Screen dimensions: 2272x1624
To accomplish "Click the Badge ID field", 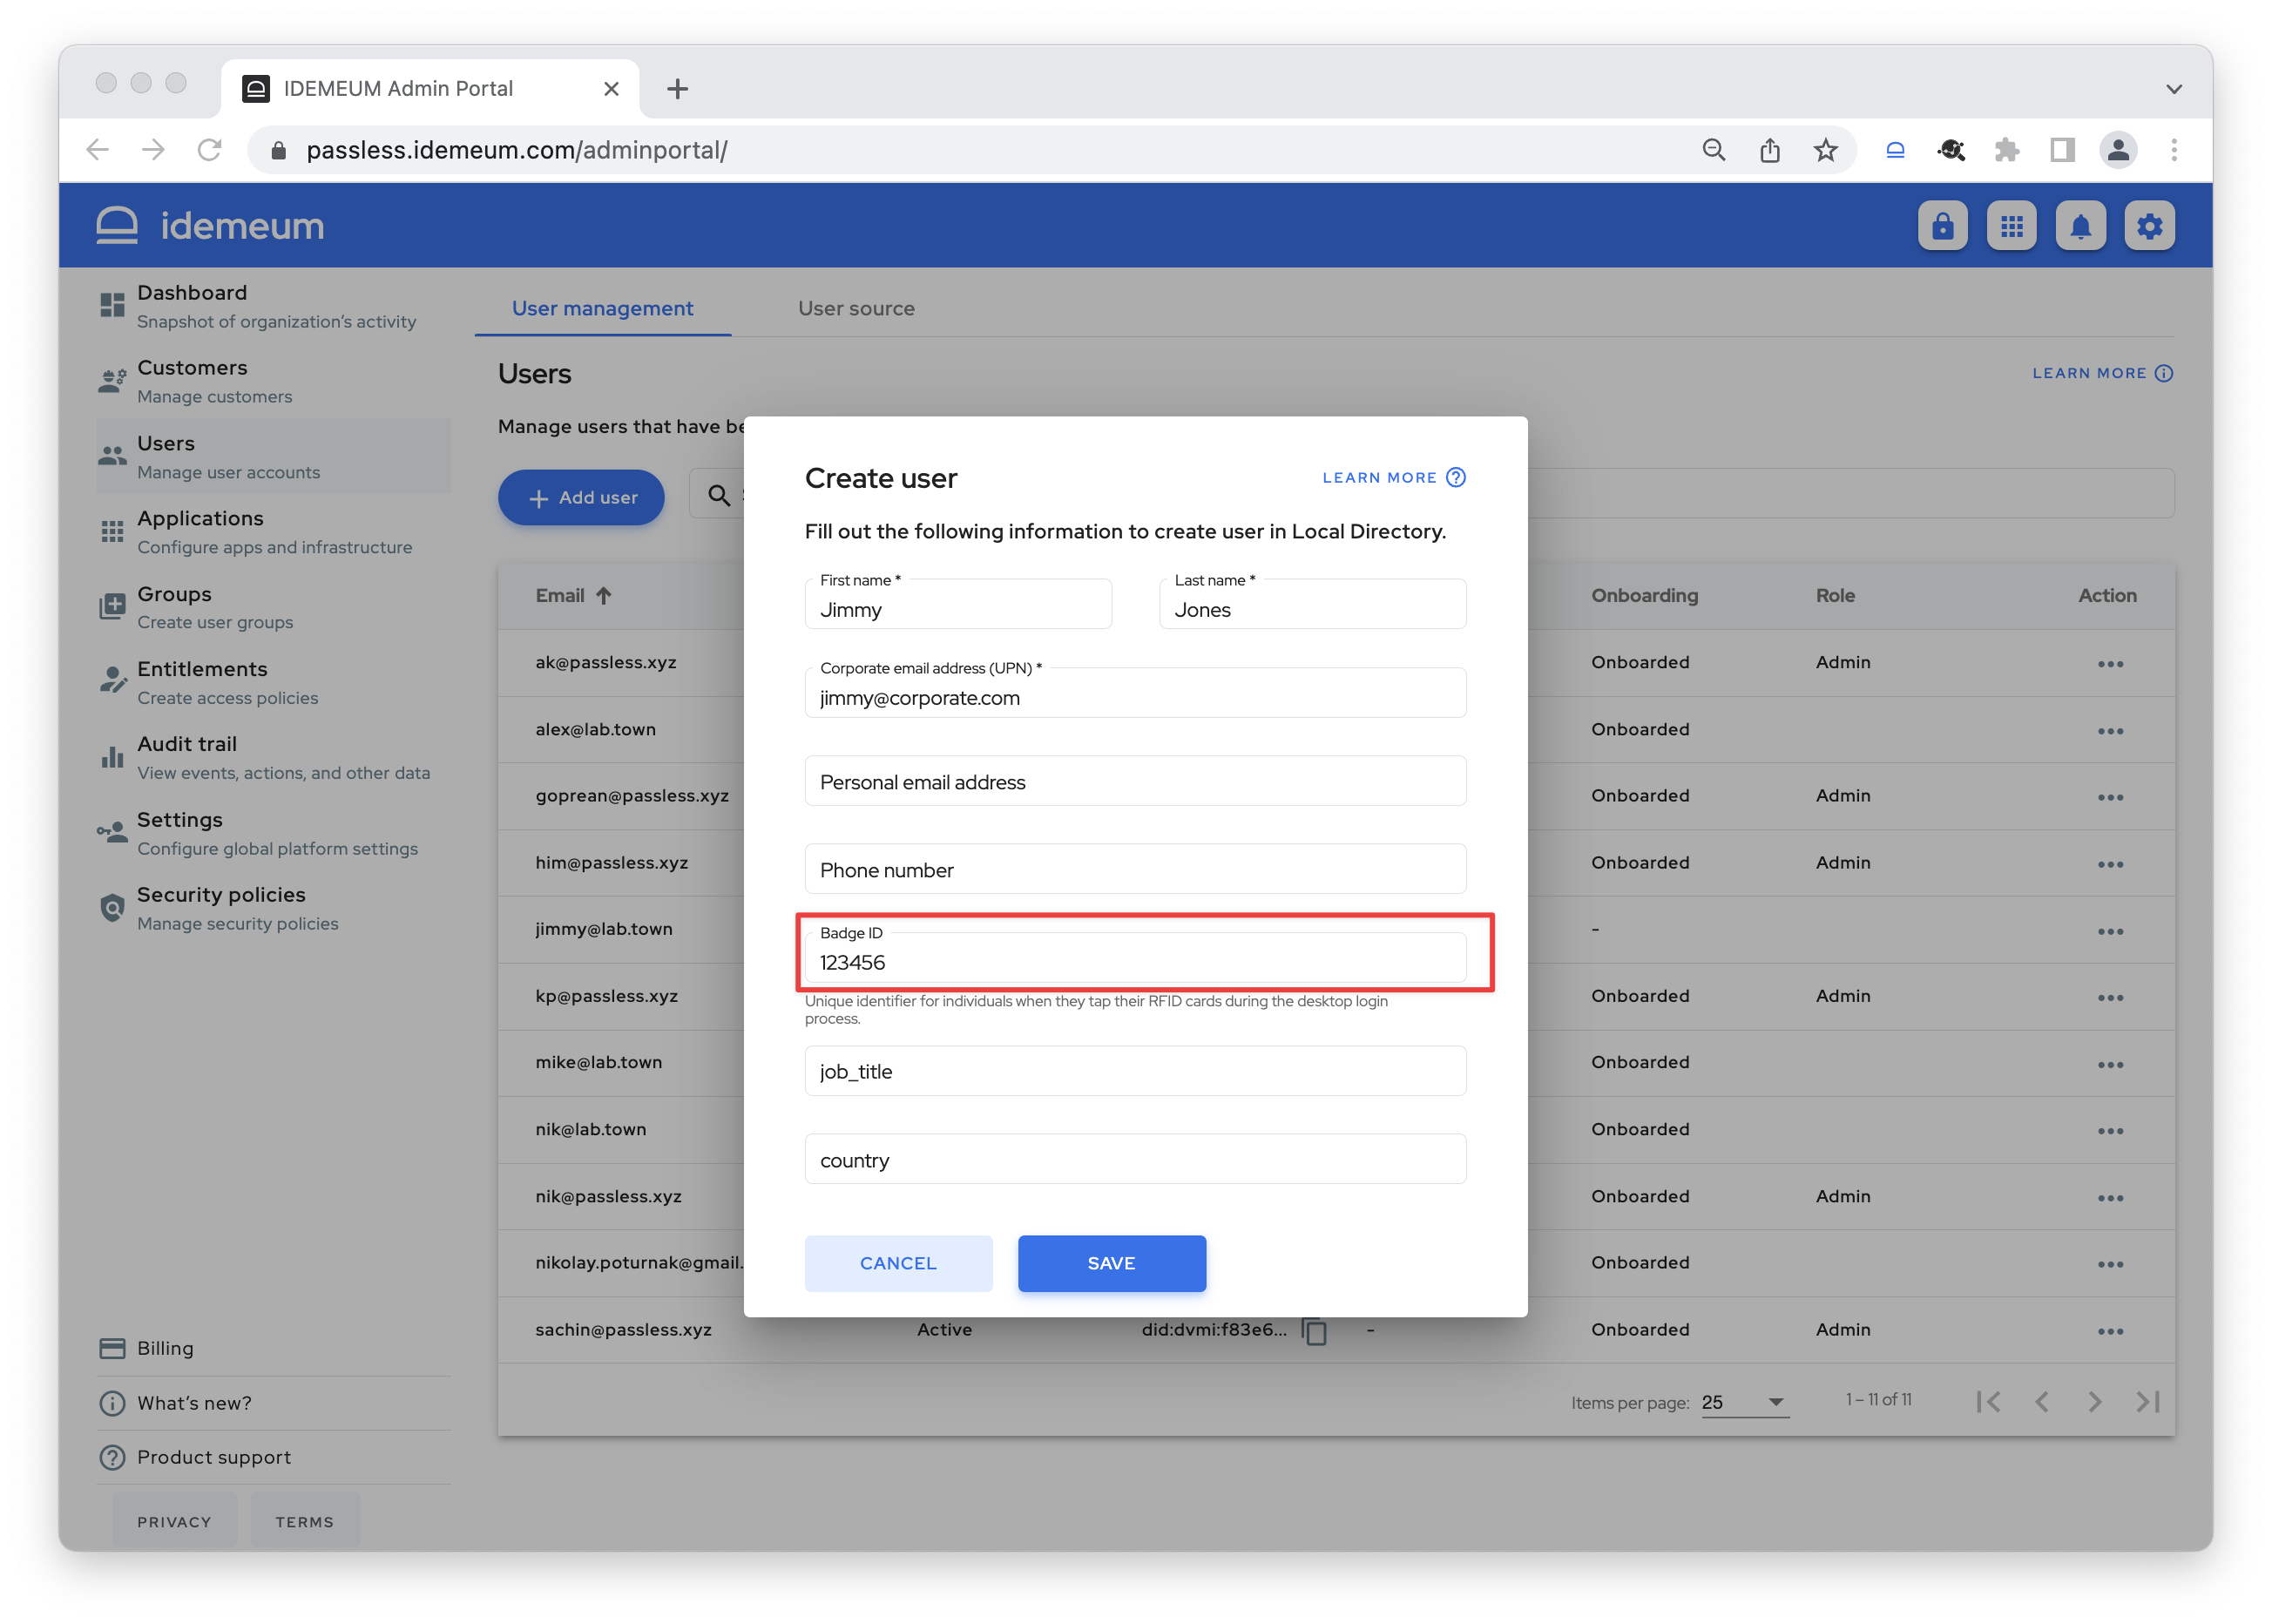I will (x=1135, y=957).
